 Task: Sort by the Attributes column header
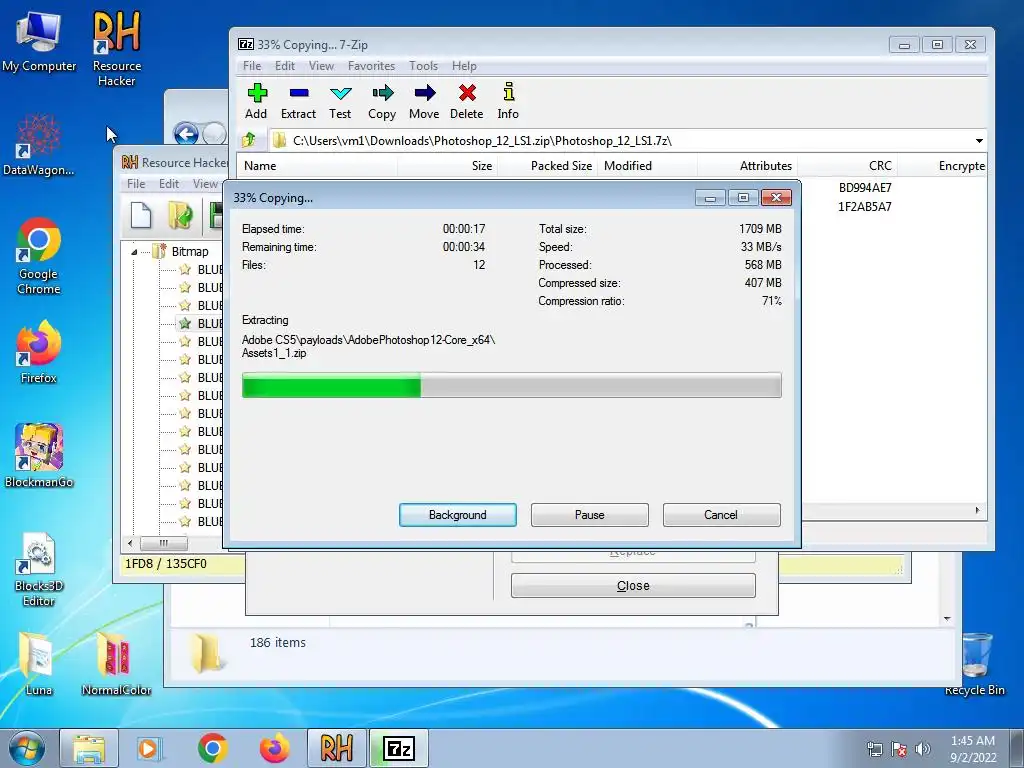(x=748, y=166)
